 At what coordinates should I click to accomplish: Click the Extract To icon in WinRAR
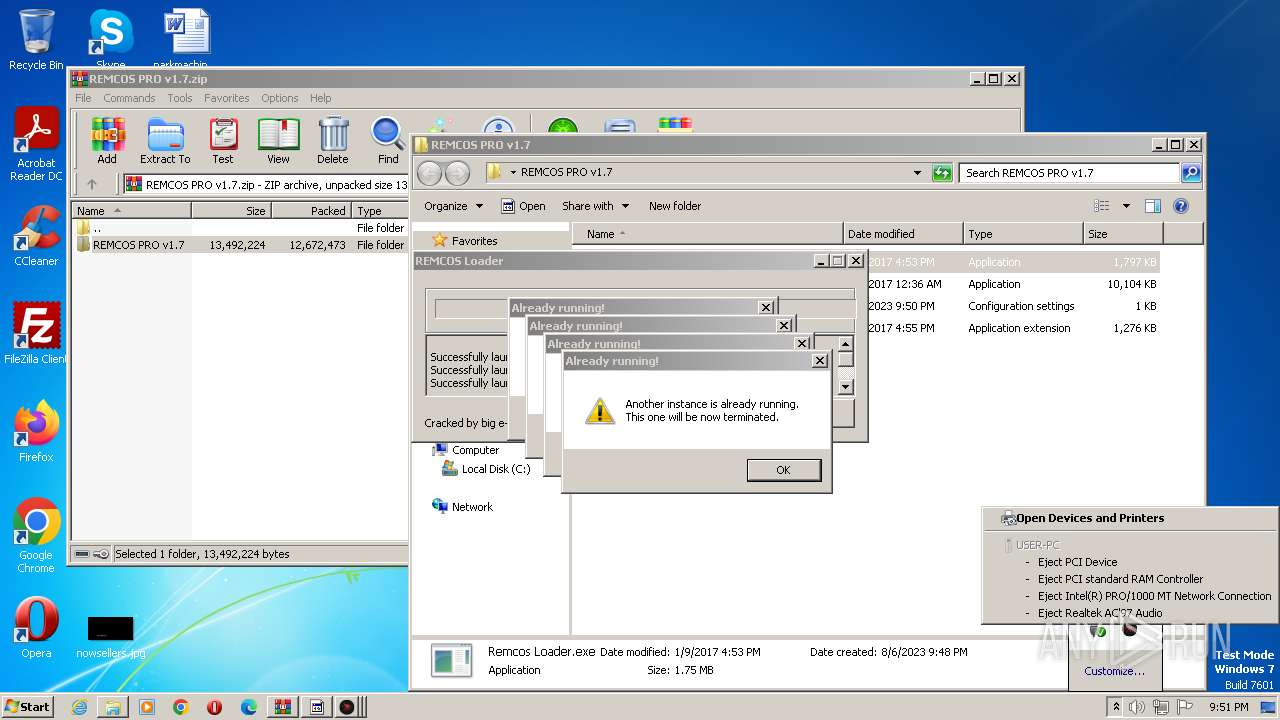(x=165, y=141)
